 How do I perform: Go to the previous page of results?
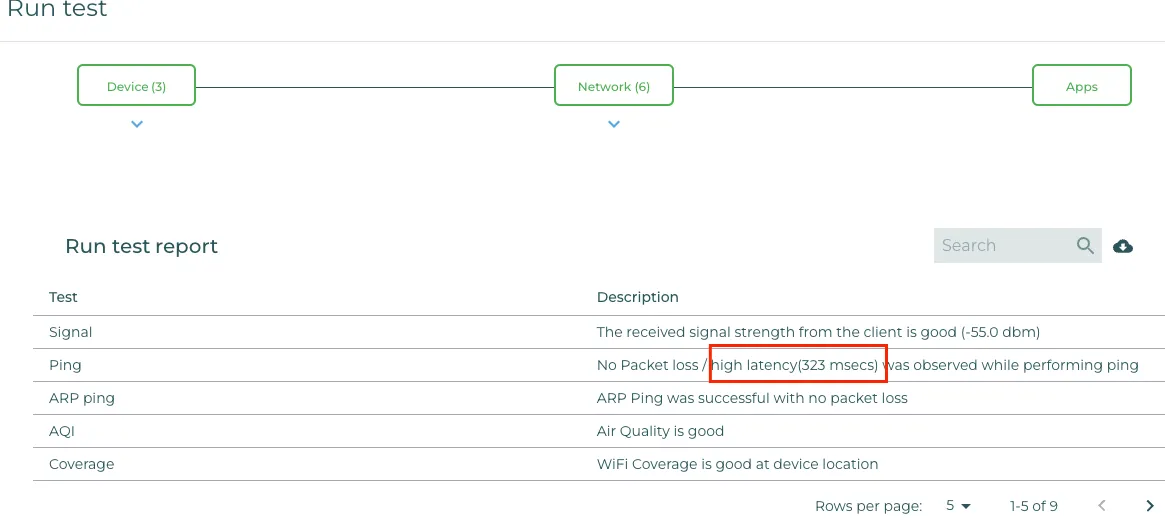(x=1102, y=506)
